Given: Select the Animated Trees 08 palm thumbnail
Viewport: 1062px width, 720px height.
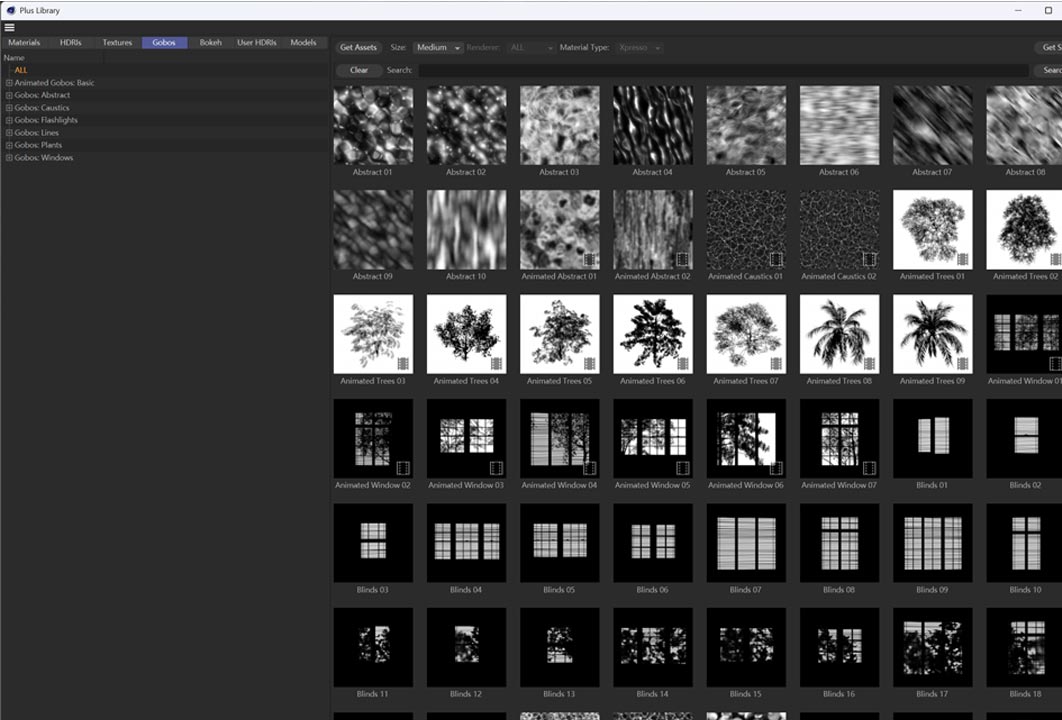Looking at the screenshot, I should coord(839,334).
